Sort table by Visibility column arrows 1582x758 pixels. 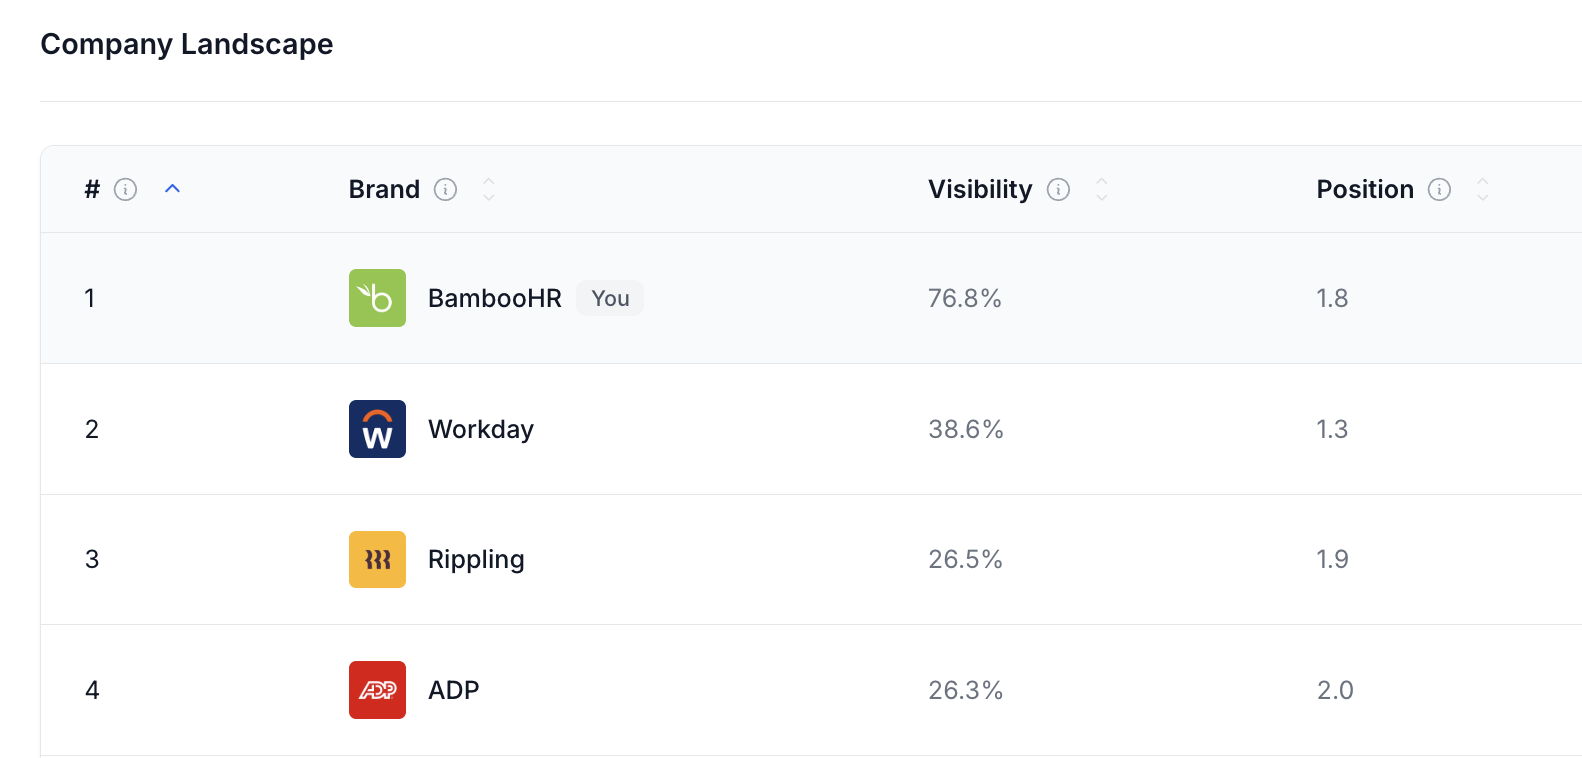click(x=1102, y=189)
